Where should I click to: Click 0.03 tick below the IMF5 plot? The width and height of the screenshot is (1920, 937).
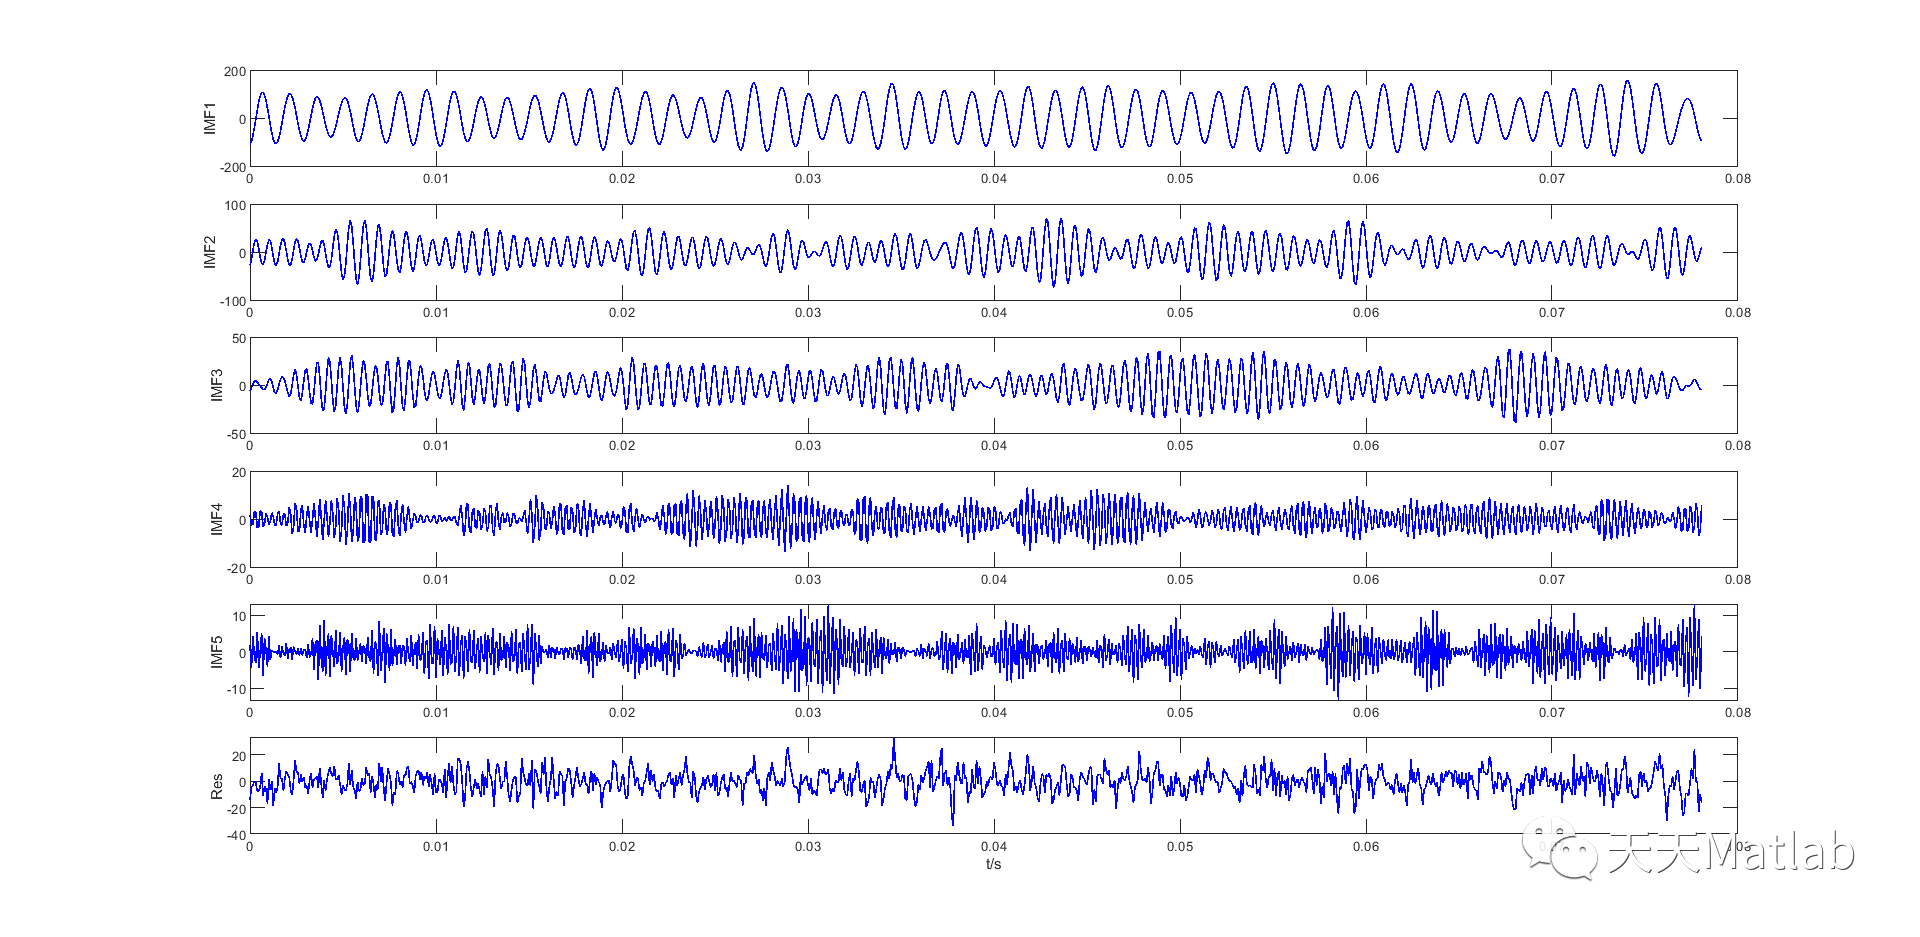(x=808, y=713)
